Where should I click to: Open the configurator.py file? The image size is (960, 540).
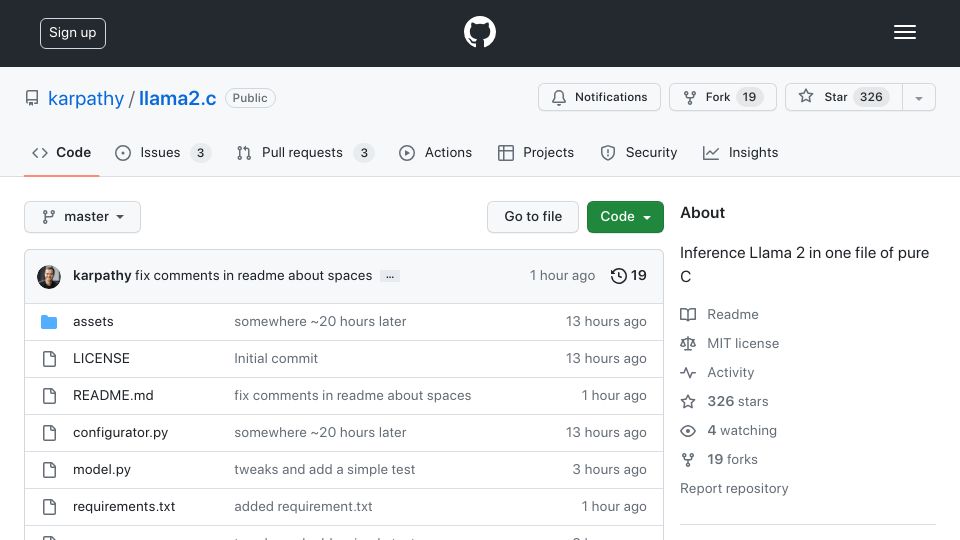tap(121, 432)
